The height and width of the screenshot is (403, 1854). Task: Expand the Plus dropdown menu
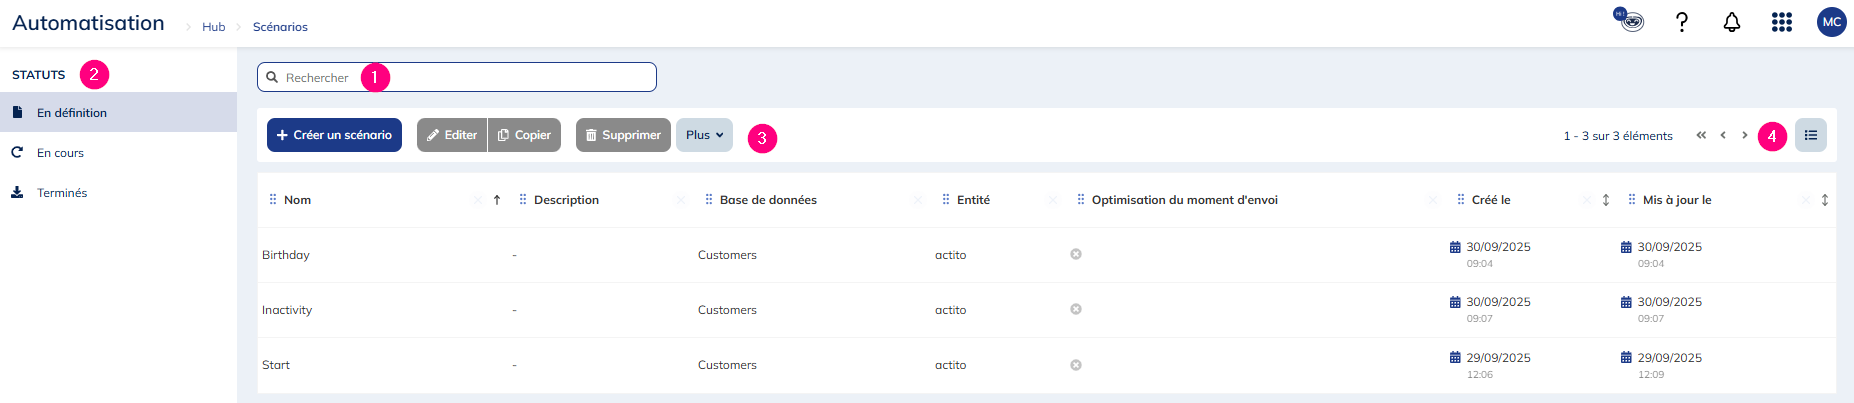(704, 135)
